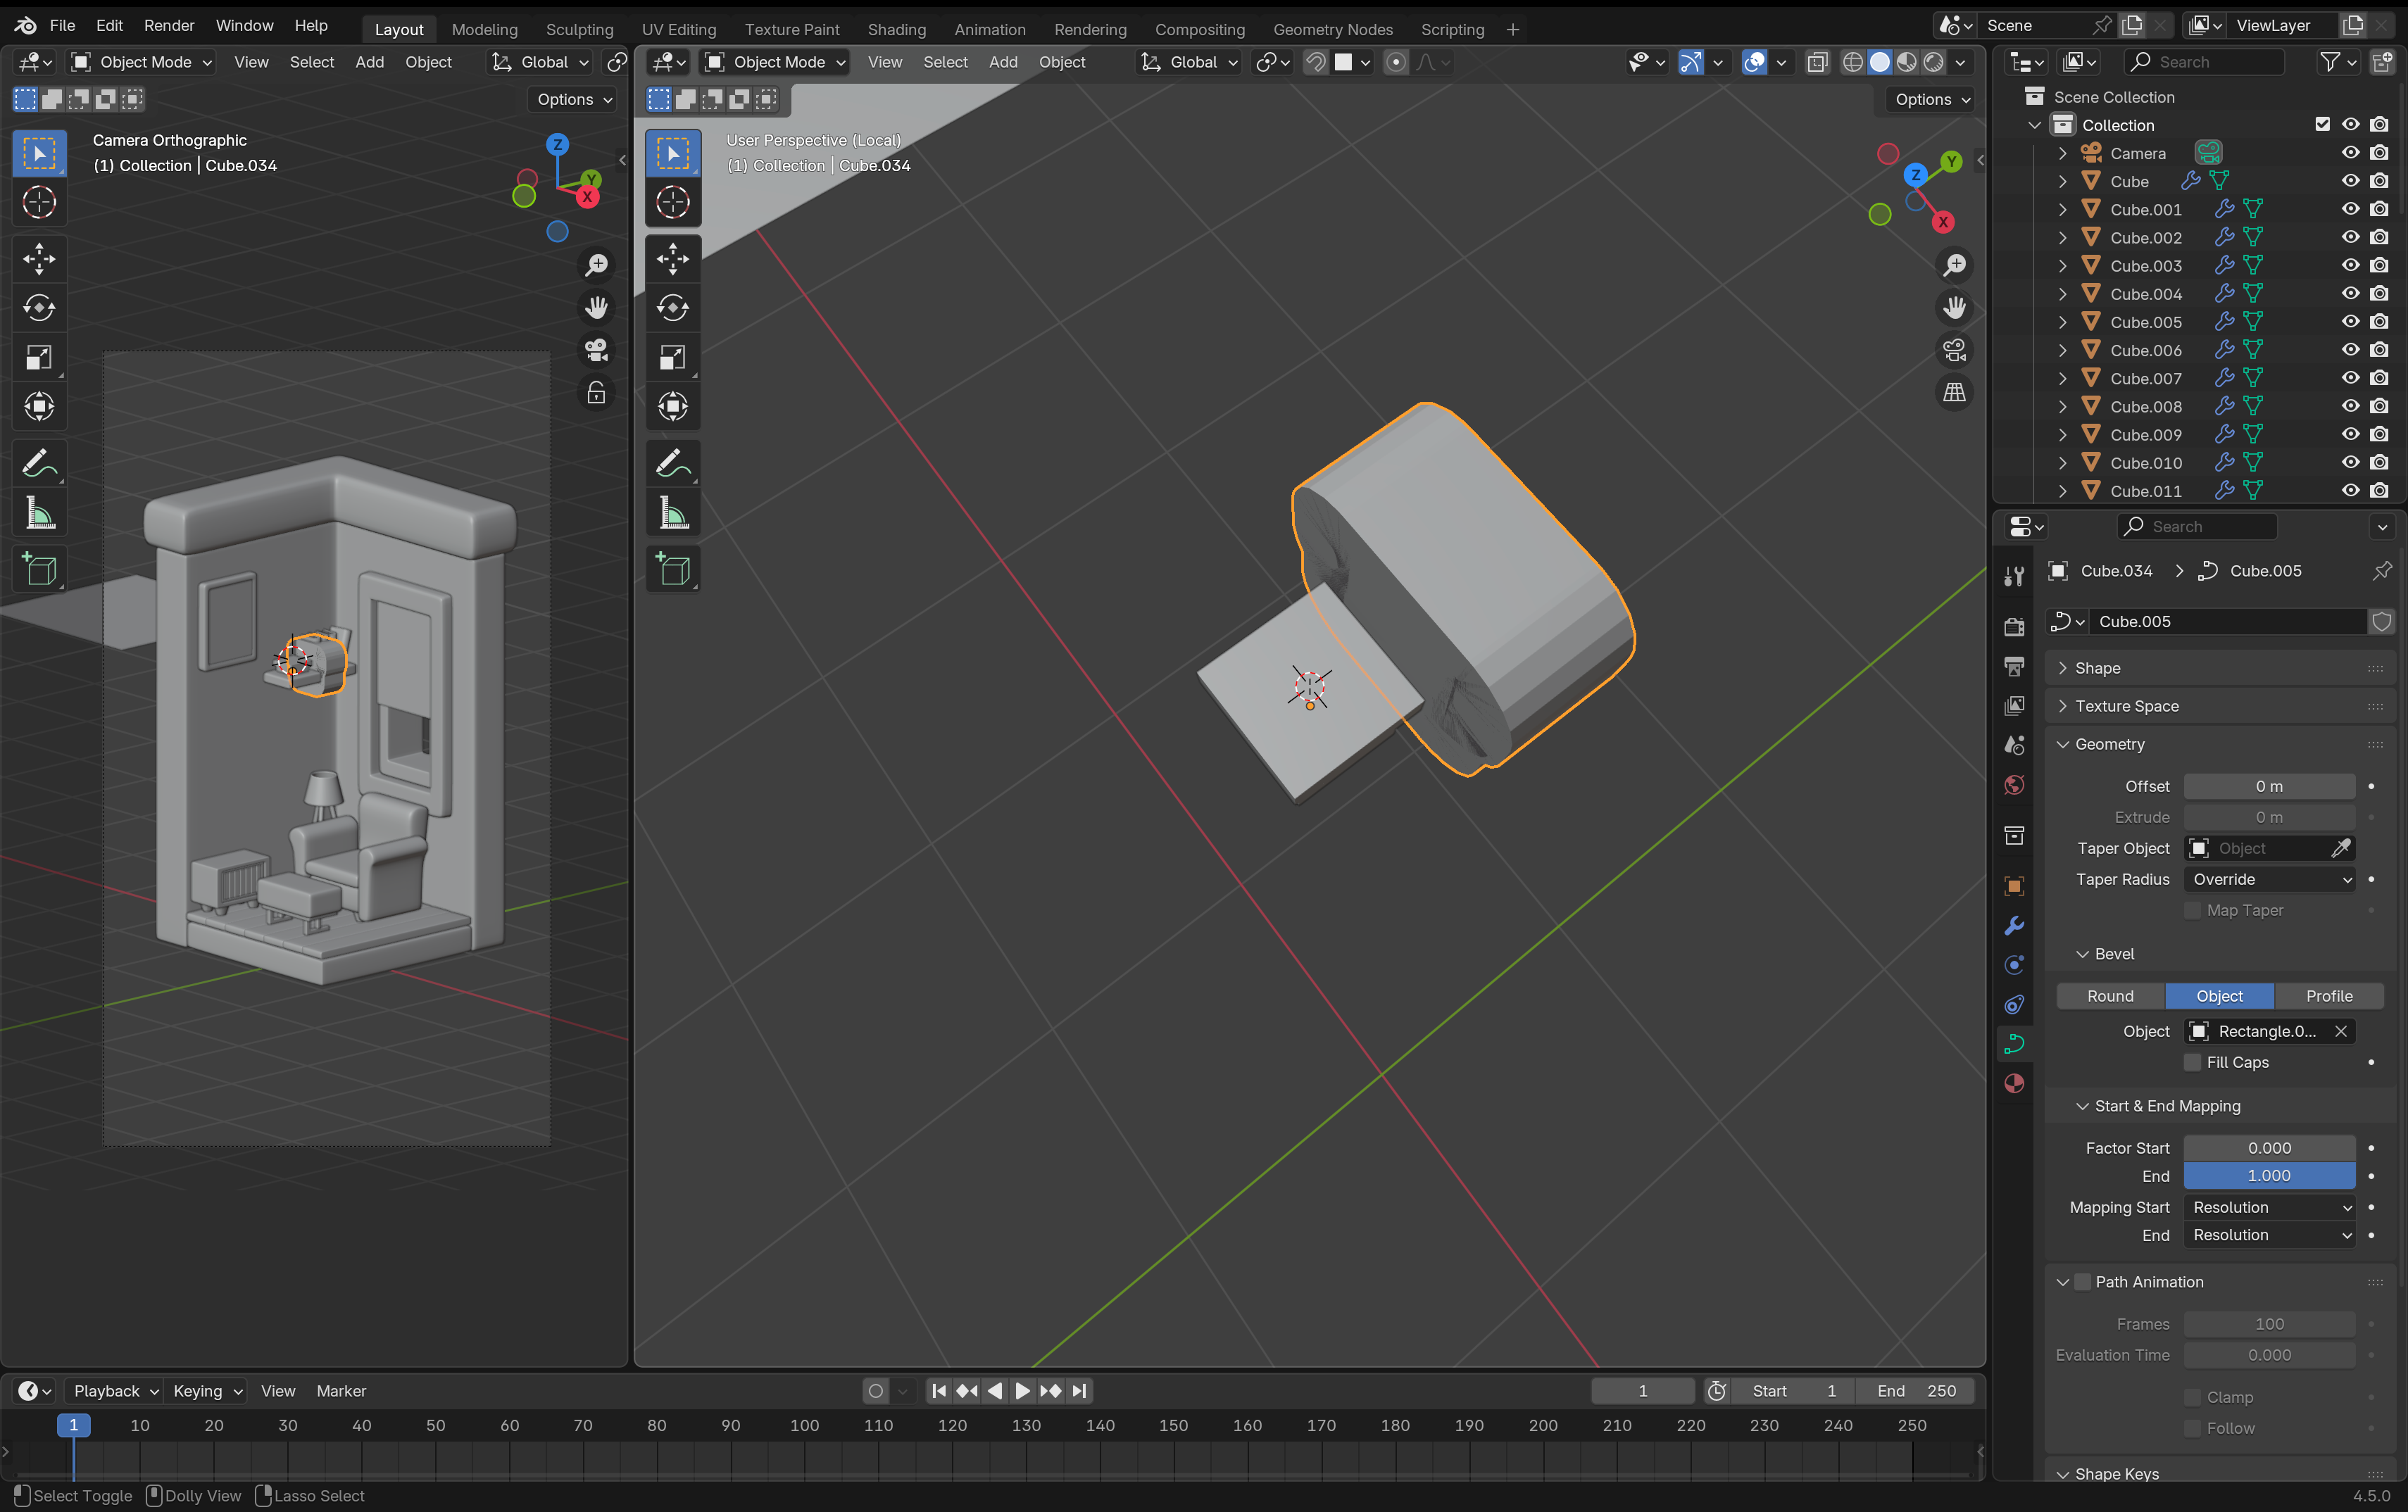Click the outliner Search field
Image resolution: width=2408 pixels, height=1512 pixels.
[2205, 62]
